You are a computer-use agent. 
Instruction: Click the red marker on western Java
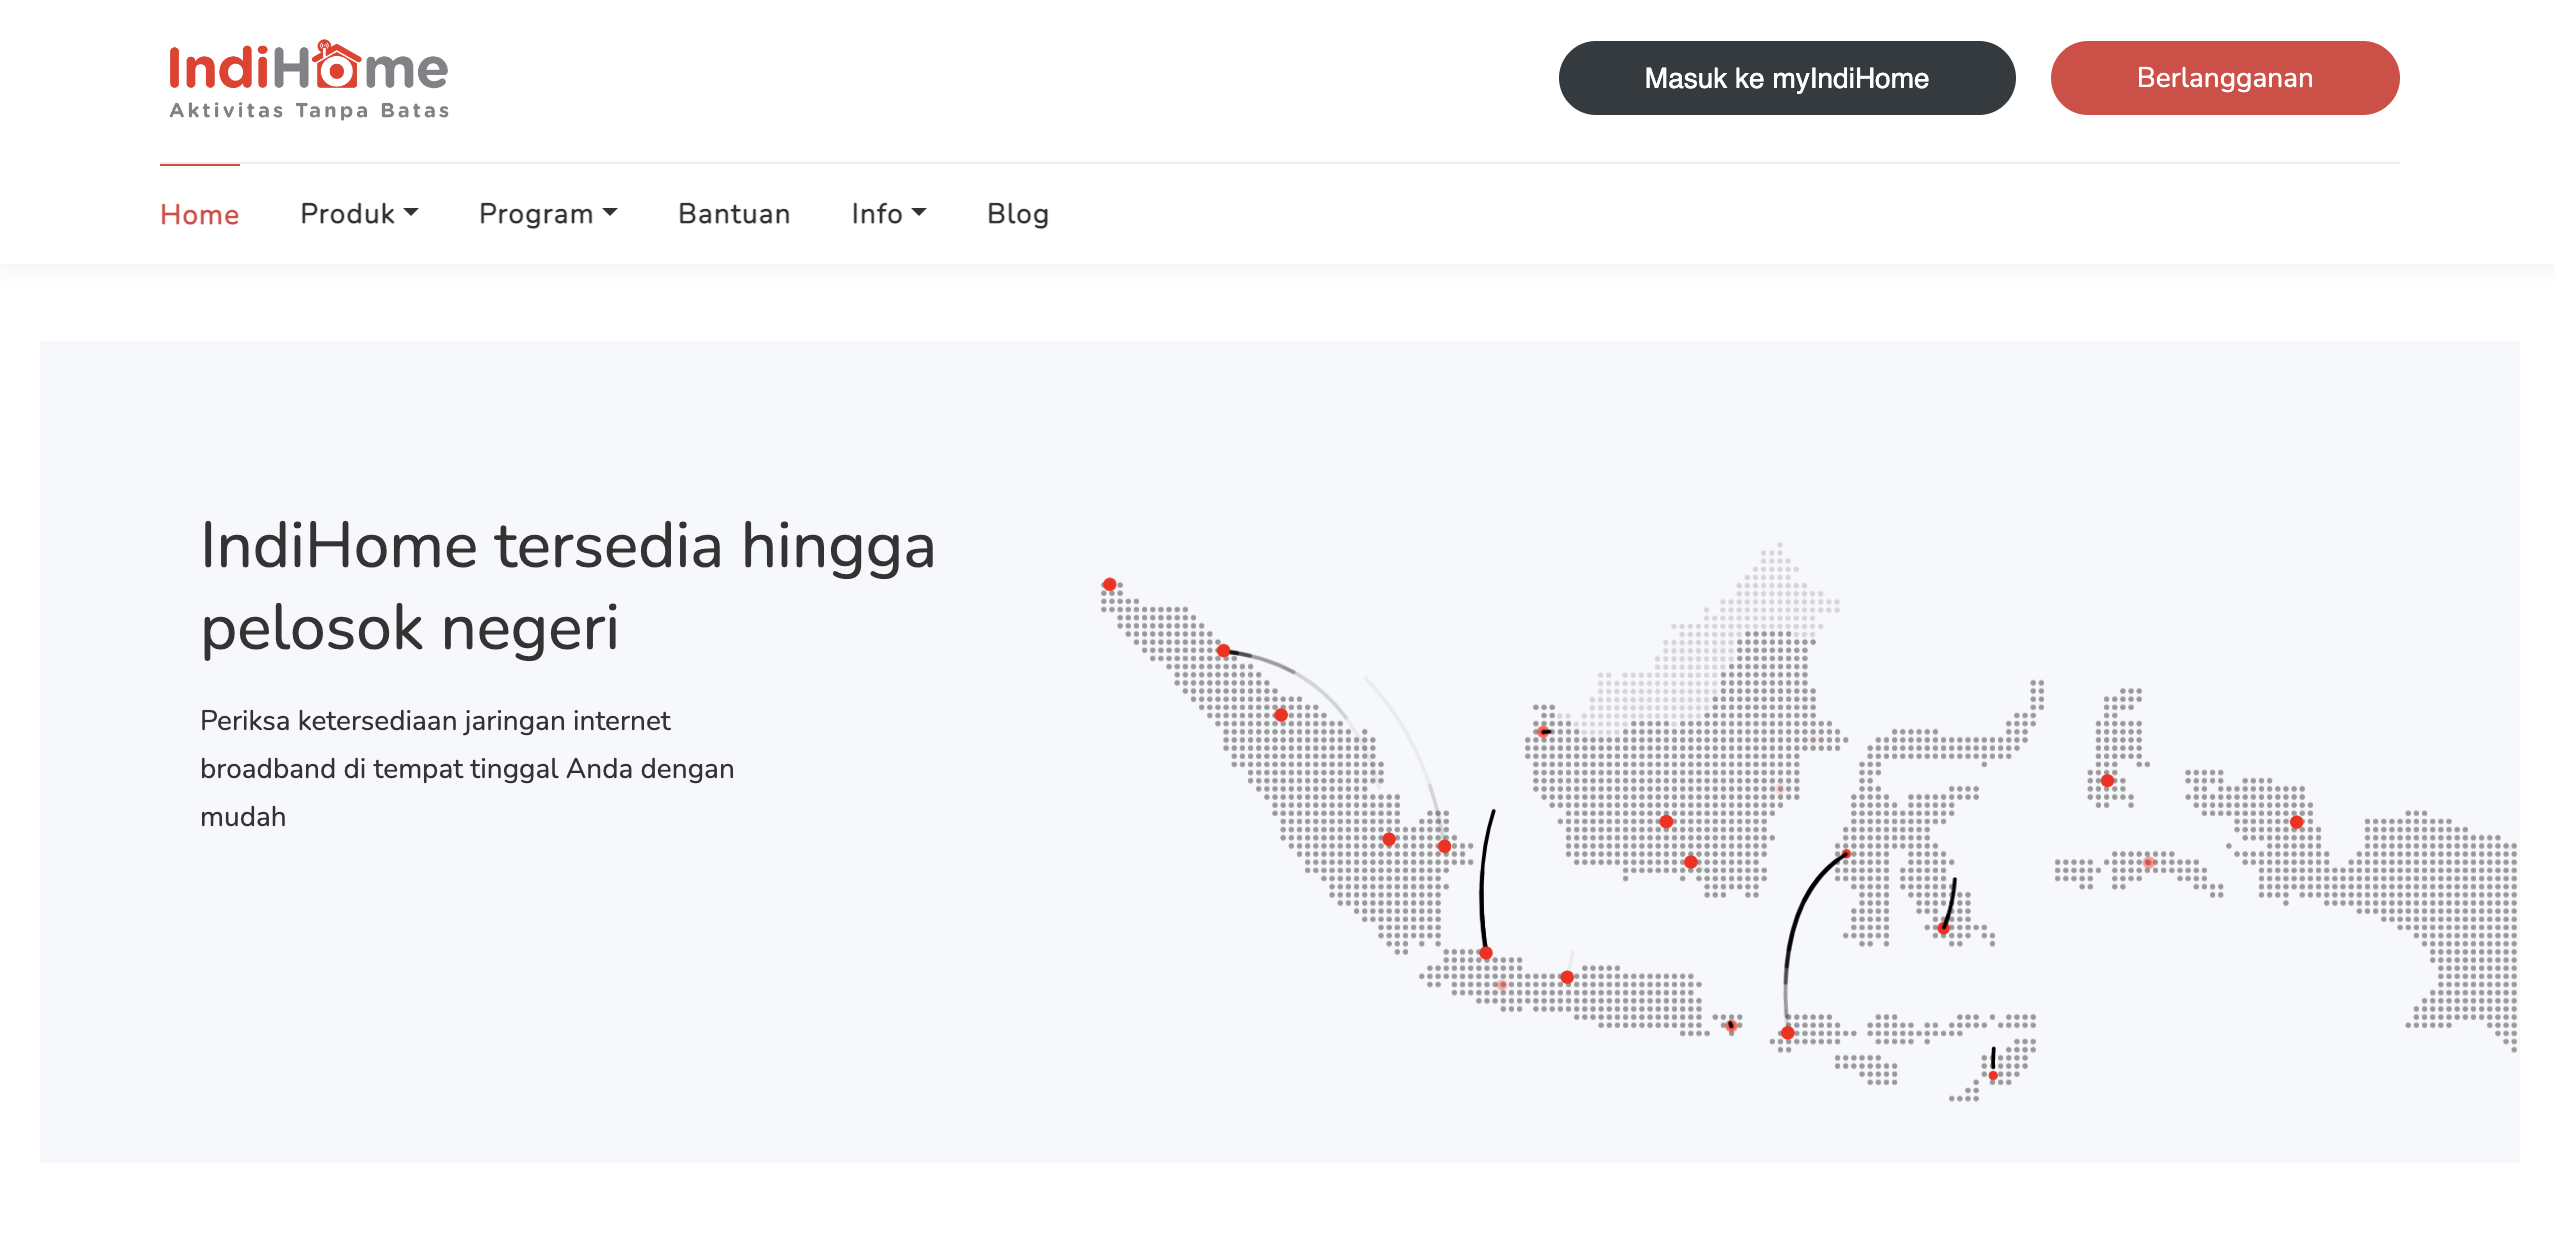1486,953
